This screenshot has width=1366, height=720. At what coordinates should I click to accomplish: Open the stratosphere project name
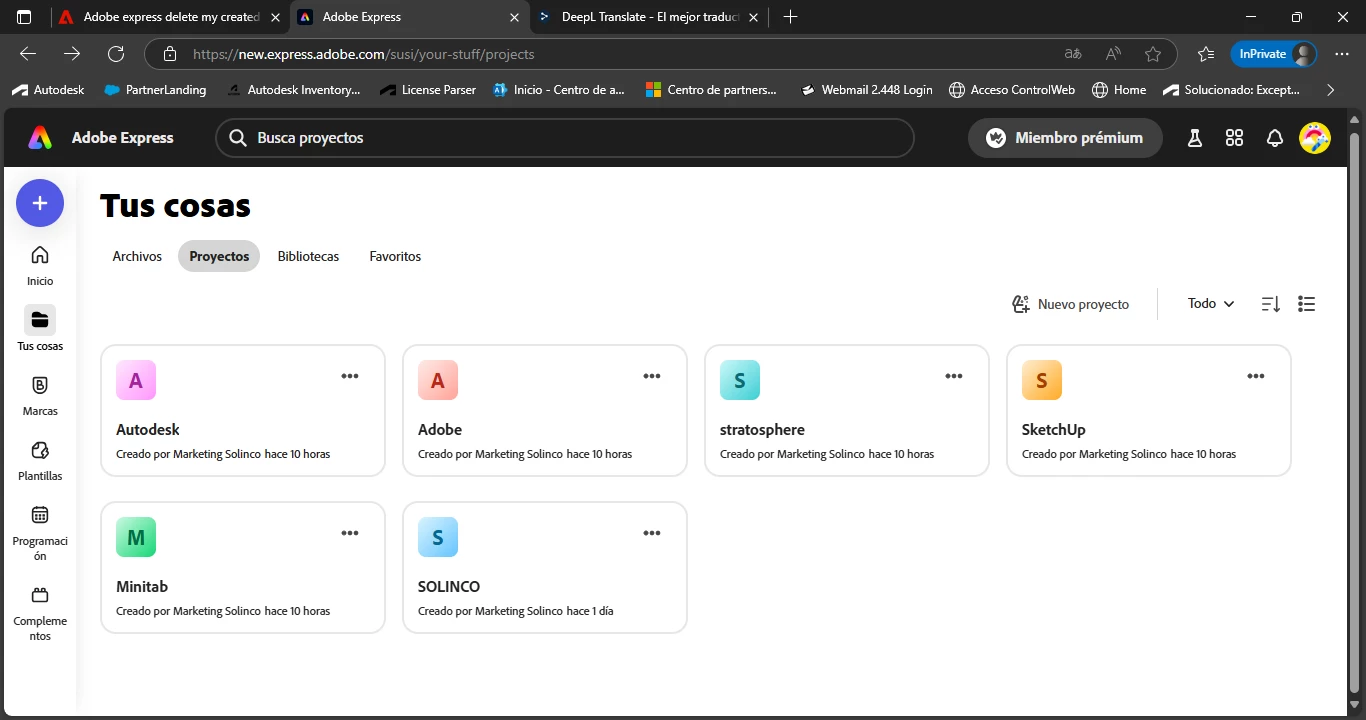click(762, 430)
